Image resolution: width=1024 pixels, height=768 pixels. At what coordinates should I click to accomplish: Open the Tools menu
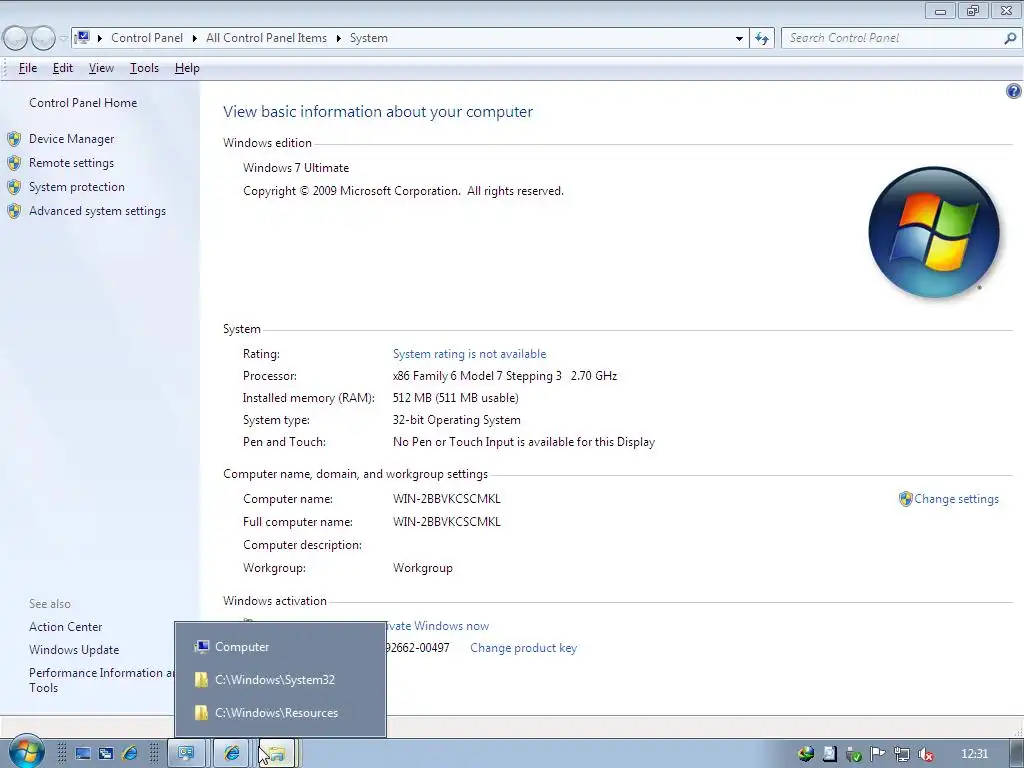(144, 68)
